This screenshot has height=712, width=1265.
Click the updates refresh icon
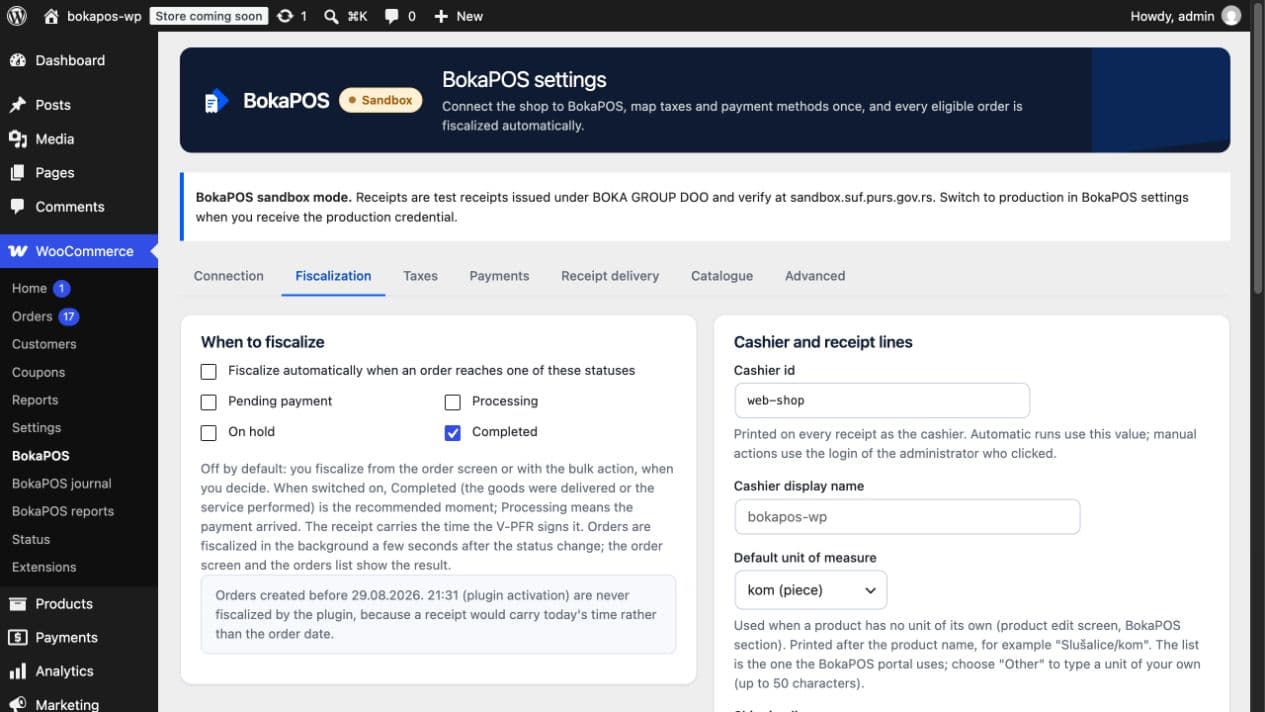click(x=285, y=16)
